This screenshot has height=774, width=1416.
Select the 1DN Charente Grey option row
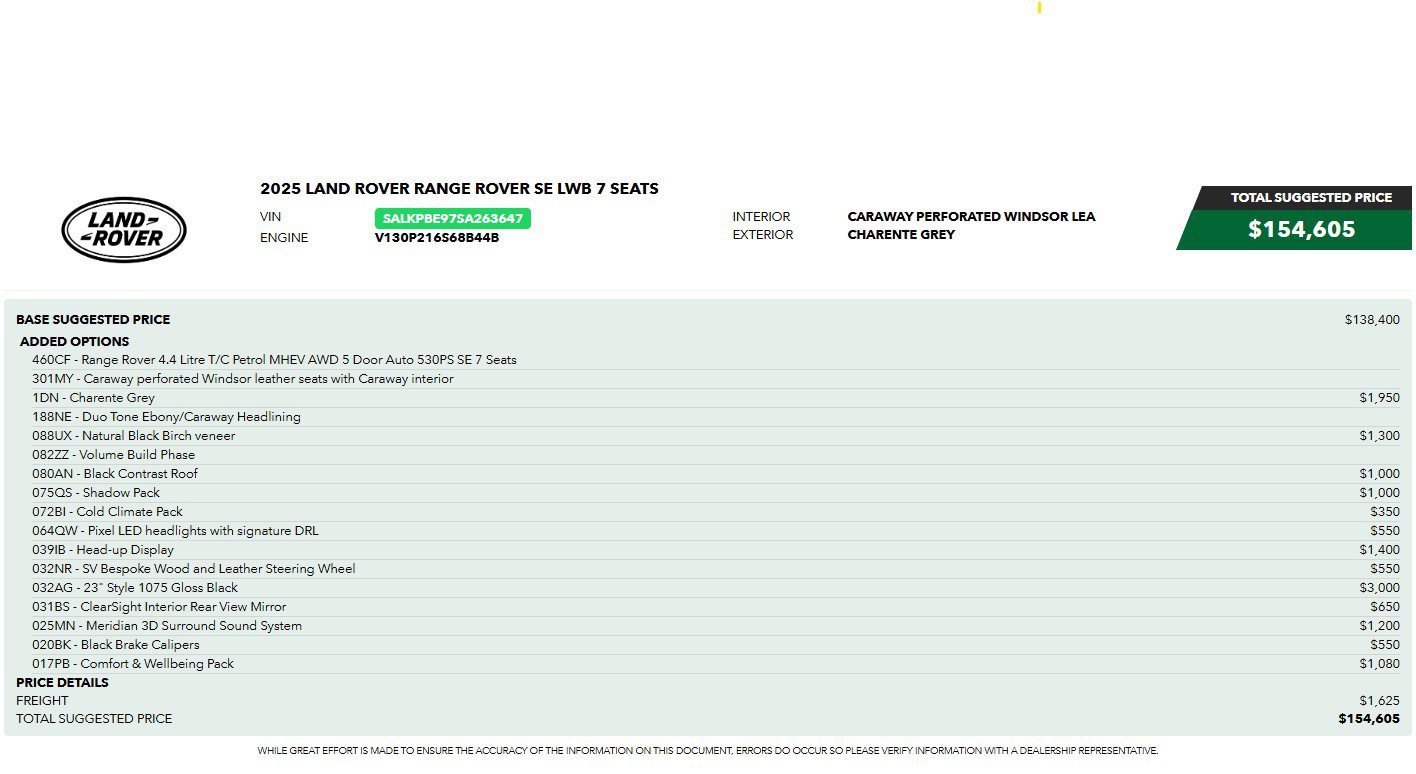(715, 398)
